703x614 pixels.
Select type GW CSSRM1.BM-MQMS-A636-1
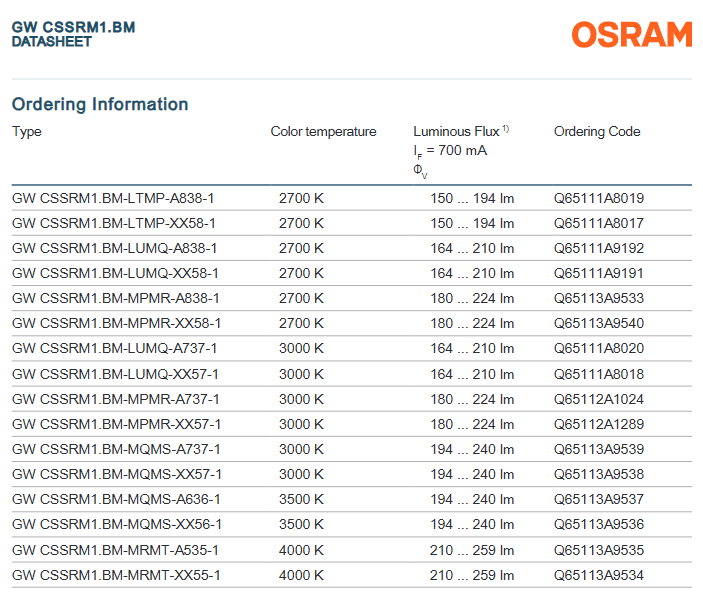tap(116, 500)
